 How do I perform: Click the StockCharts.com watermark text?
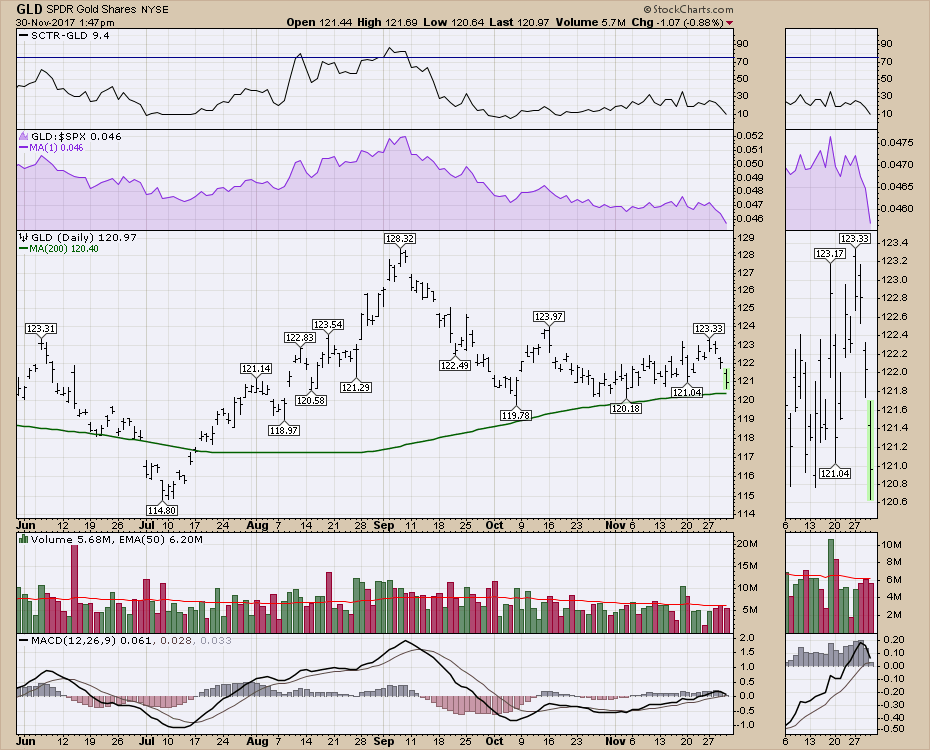click(x=689, y=9)
